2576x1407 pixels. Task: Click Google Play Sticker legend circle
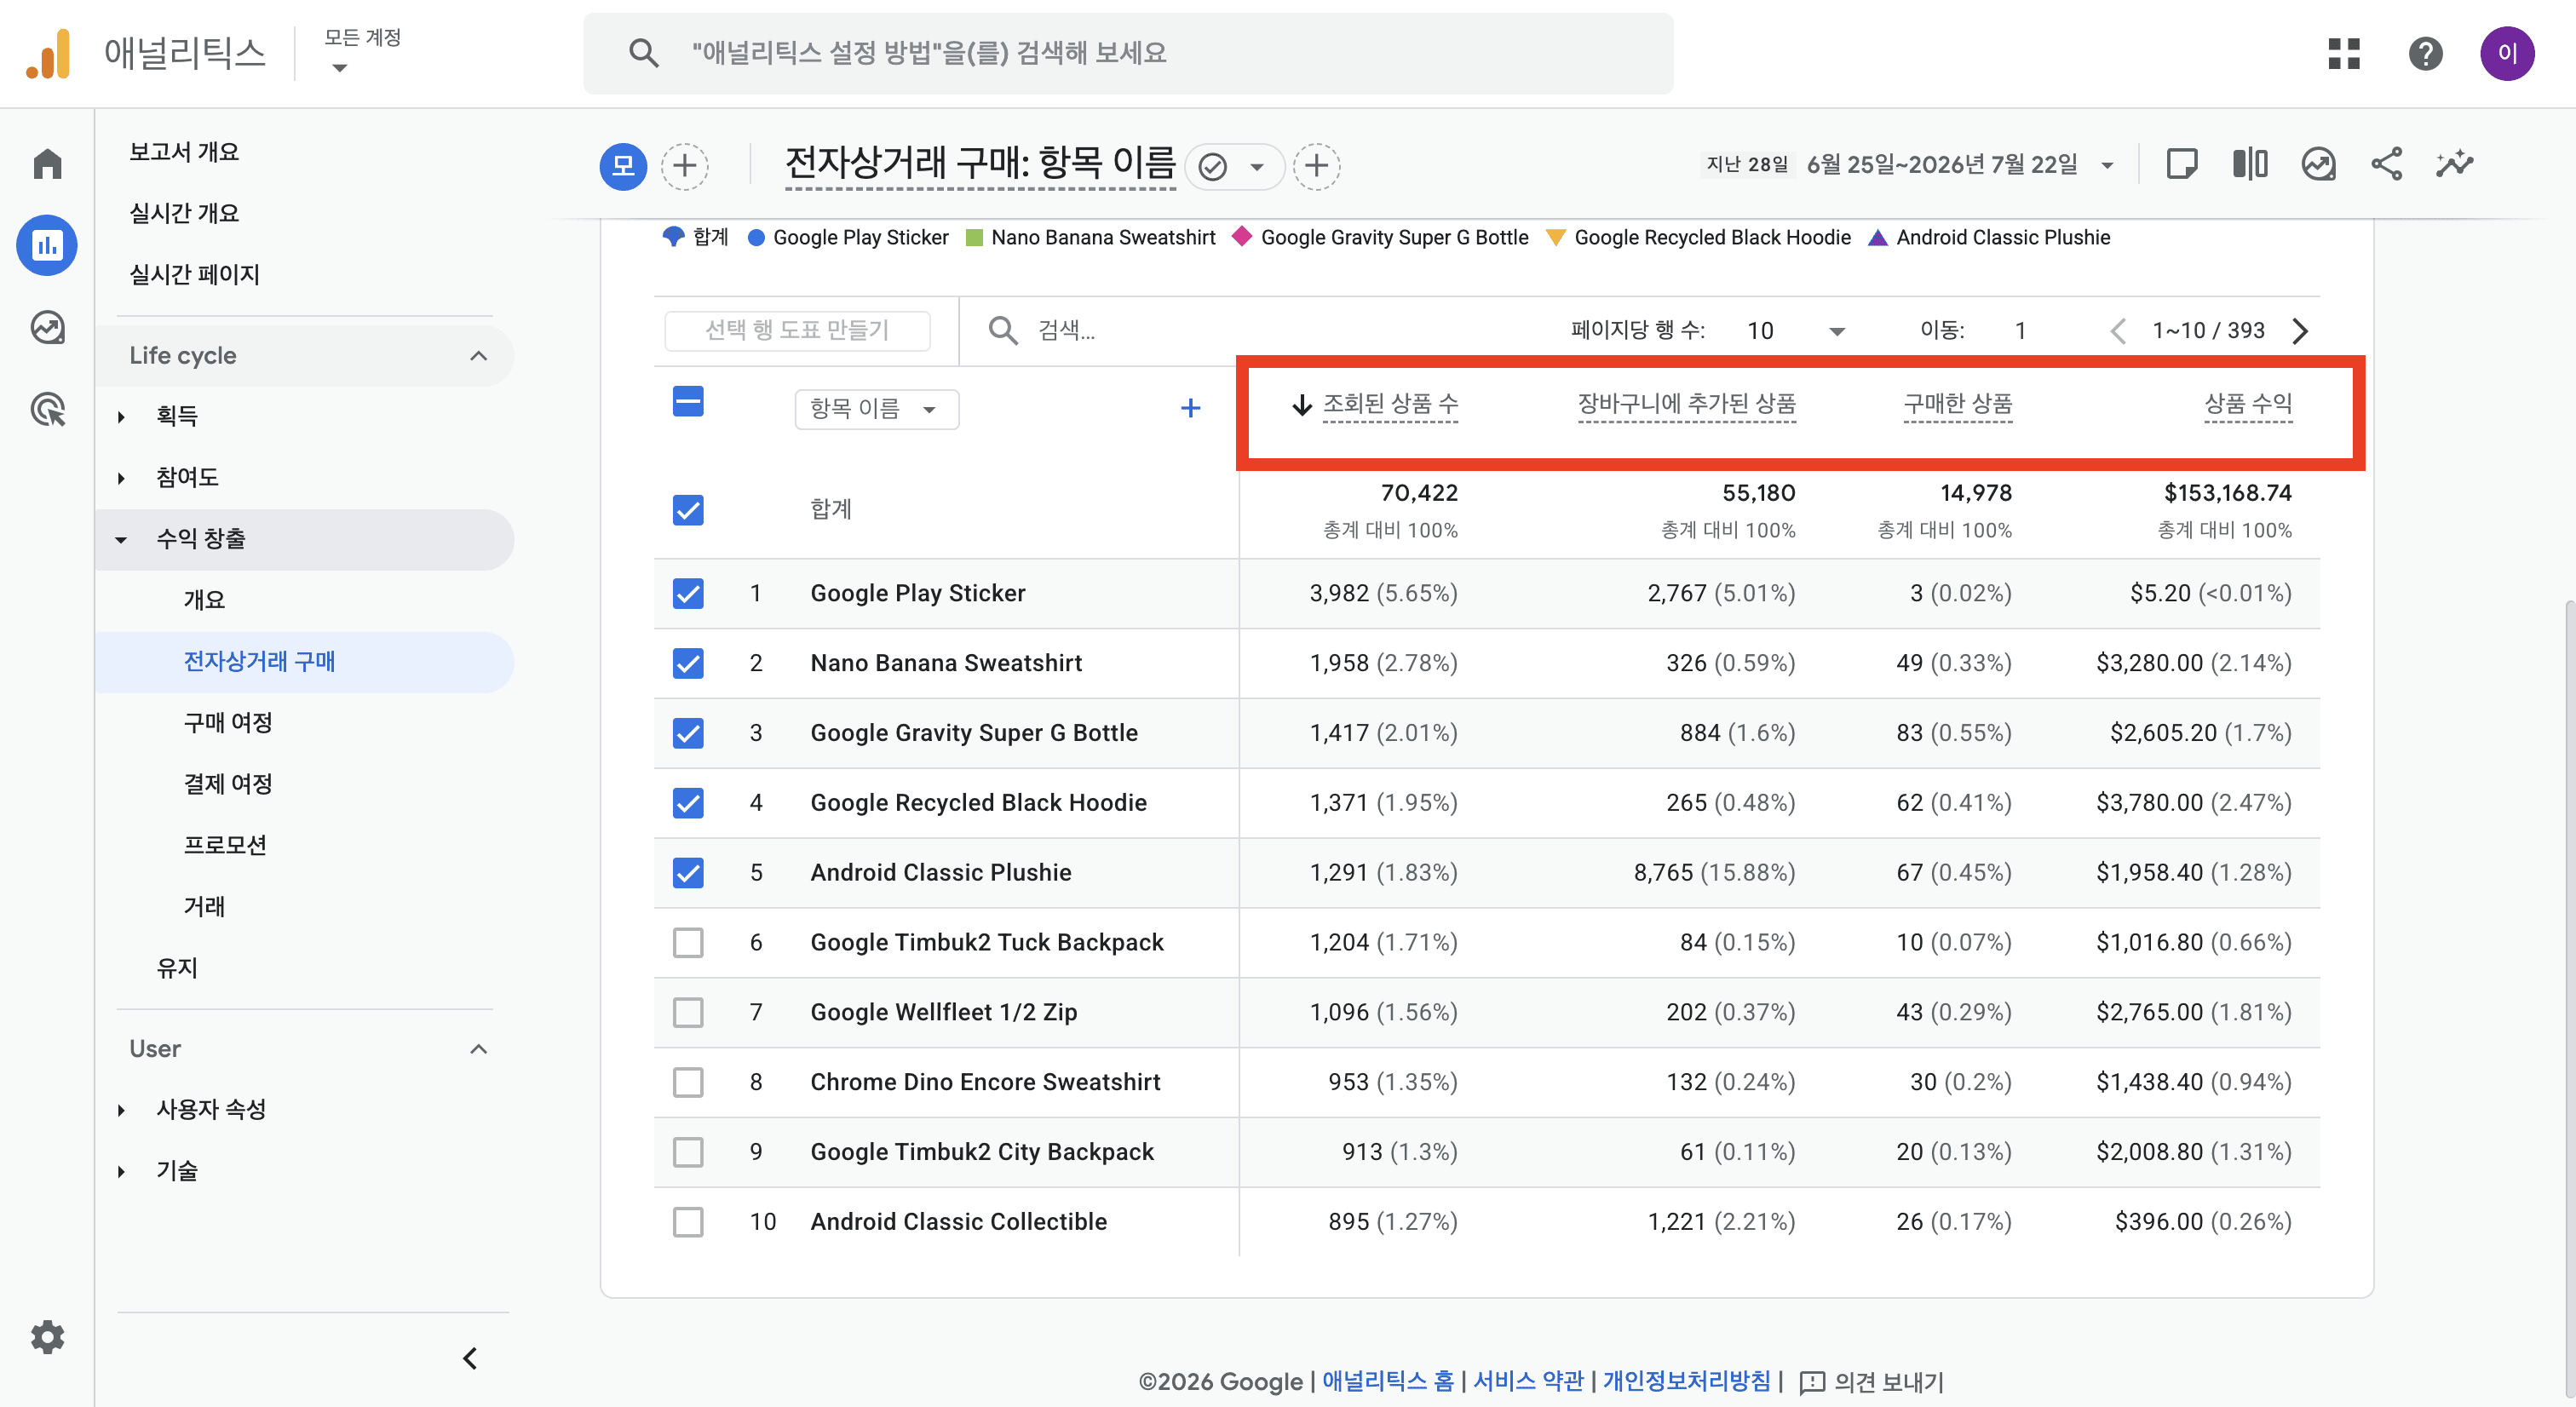click(x=757, y=238)
